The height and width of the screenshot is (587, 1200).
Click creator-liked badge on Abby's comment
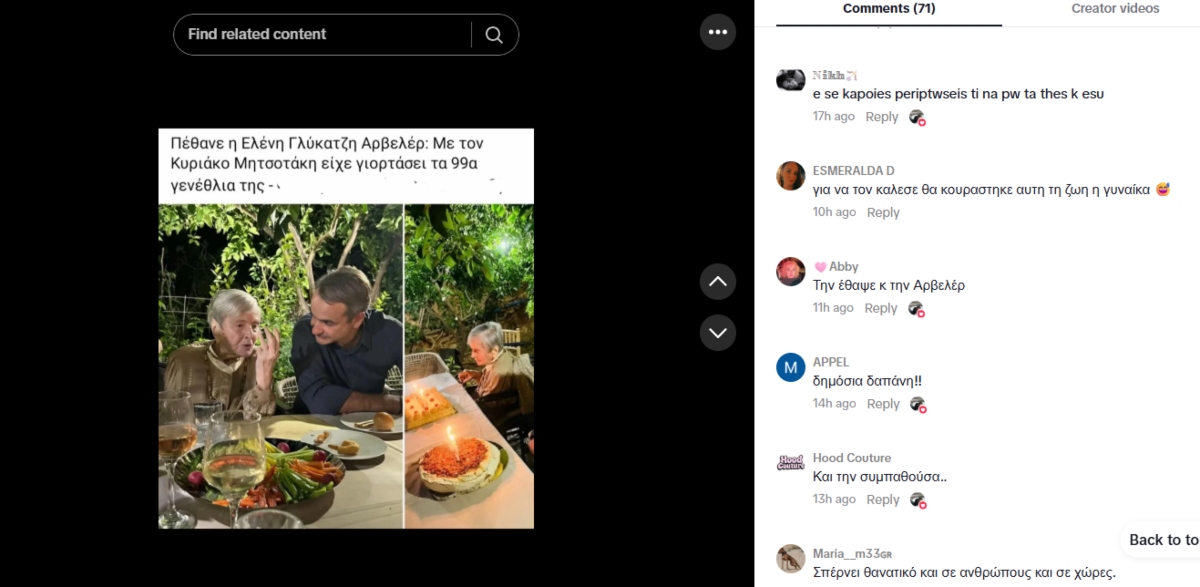[916, 309]
